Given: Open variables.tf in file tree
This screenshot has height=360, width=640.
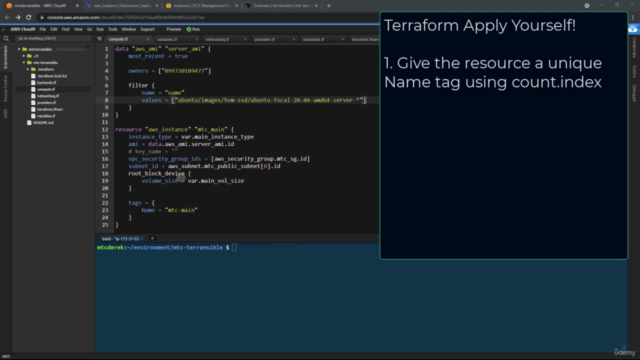Looking at the screenshot, I should click(46, 116).
